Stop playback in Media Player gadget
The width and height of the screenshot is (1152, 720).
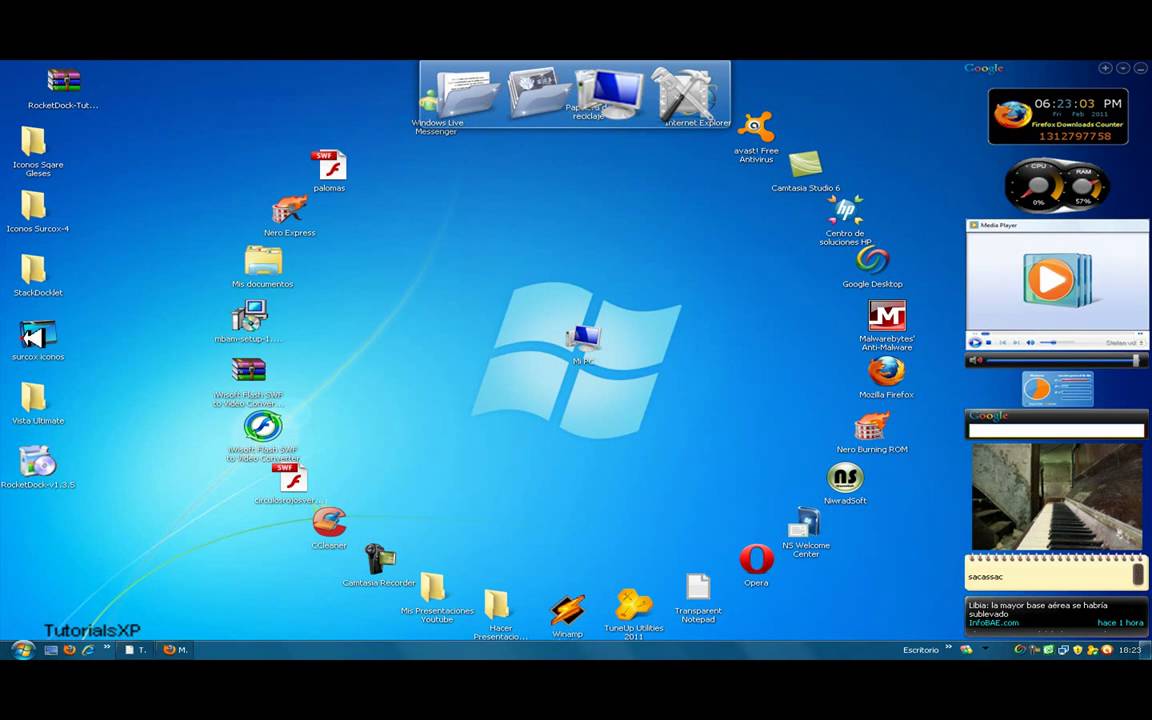[x=989, y=342]
